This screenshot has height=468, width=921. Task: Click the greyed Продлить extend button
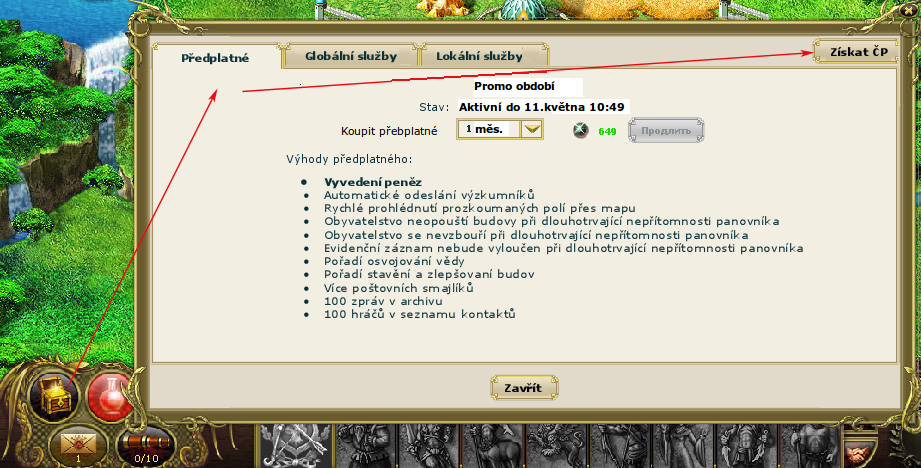pos(666,130)
